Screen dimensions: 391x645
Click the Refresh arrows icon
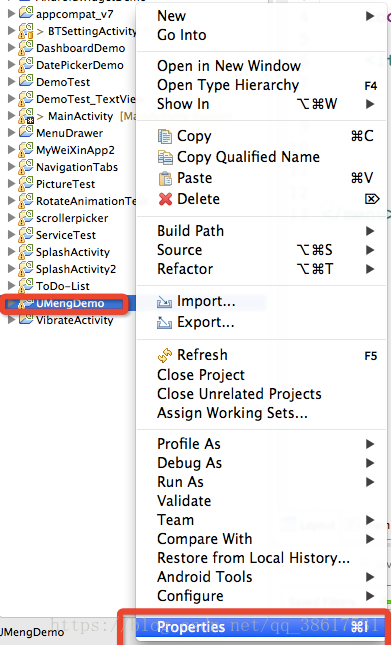pos(165,355)
